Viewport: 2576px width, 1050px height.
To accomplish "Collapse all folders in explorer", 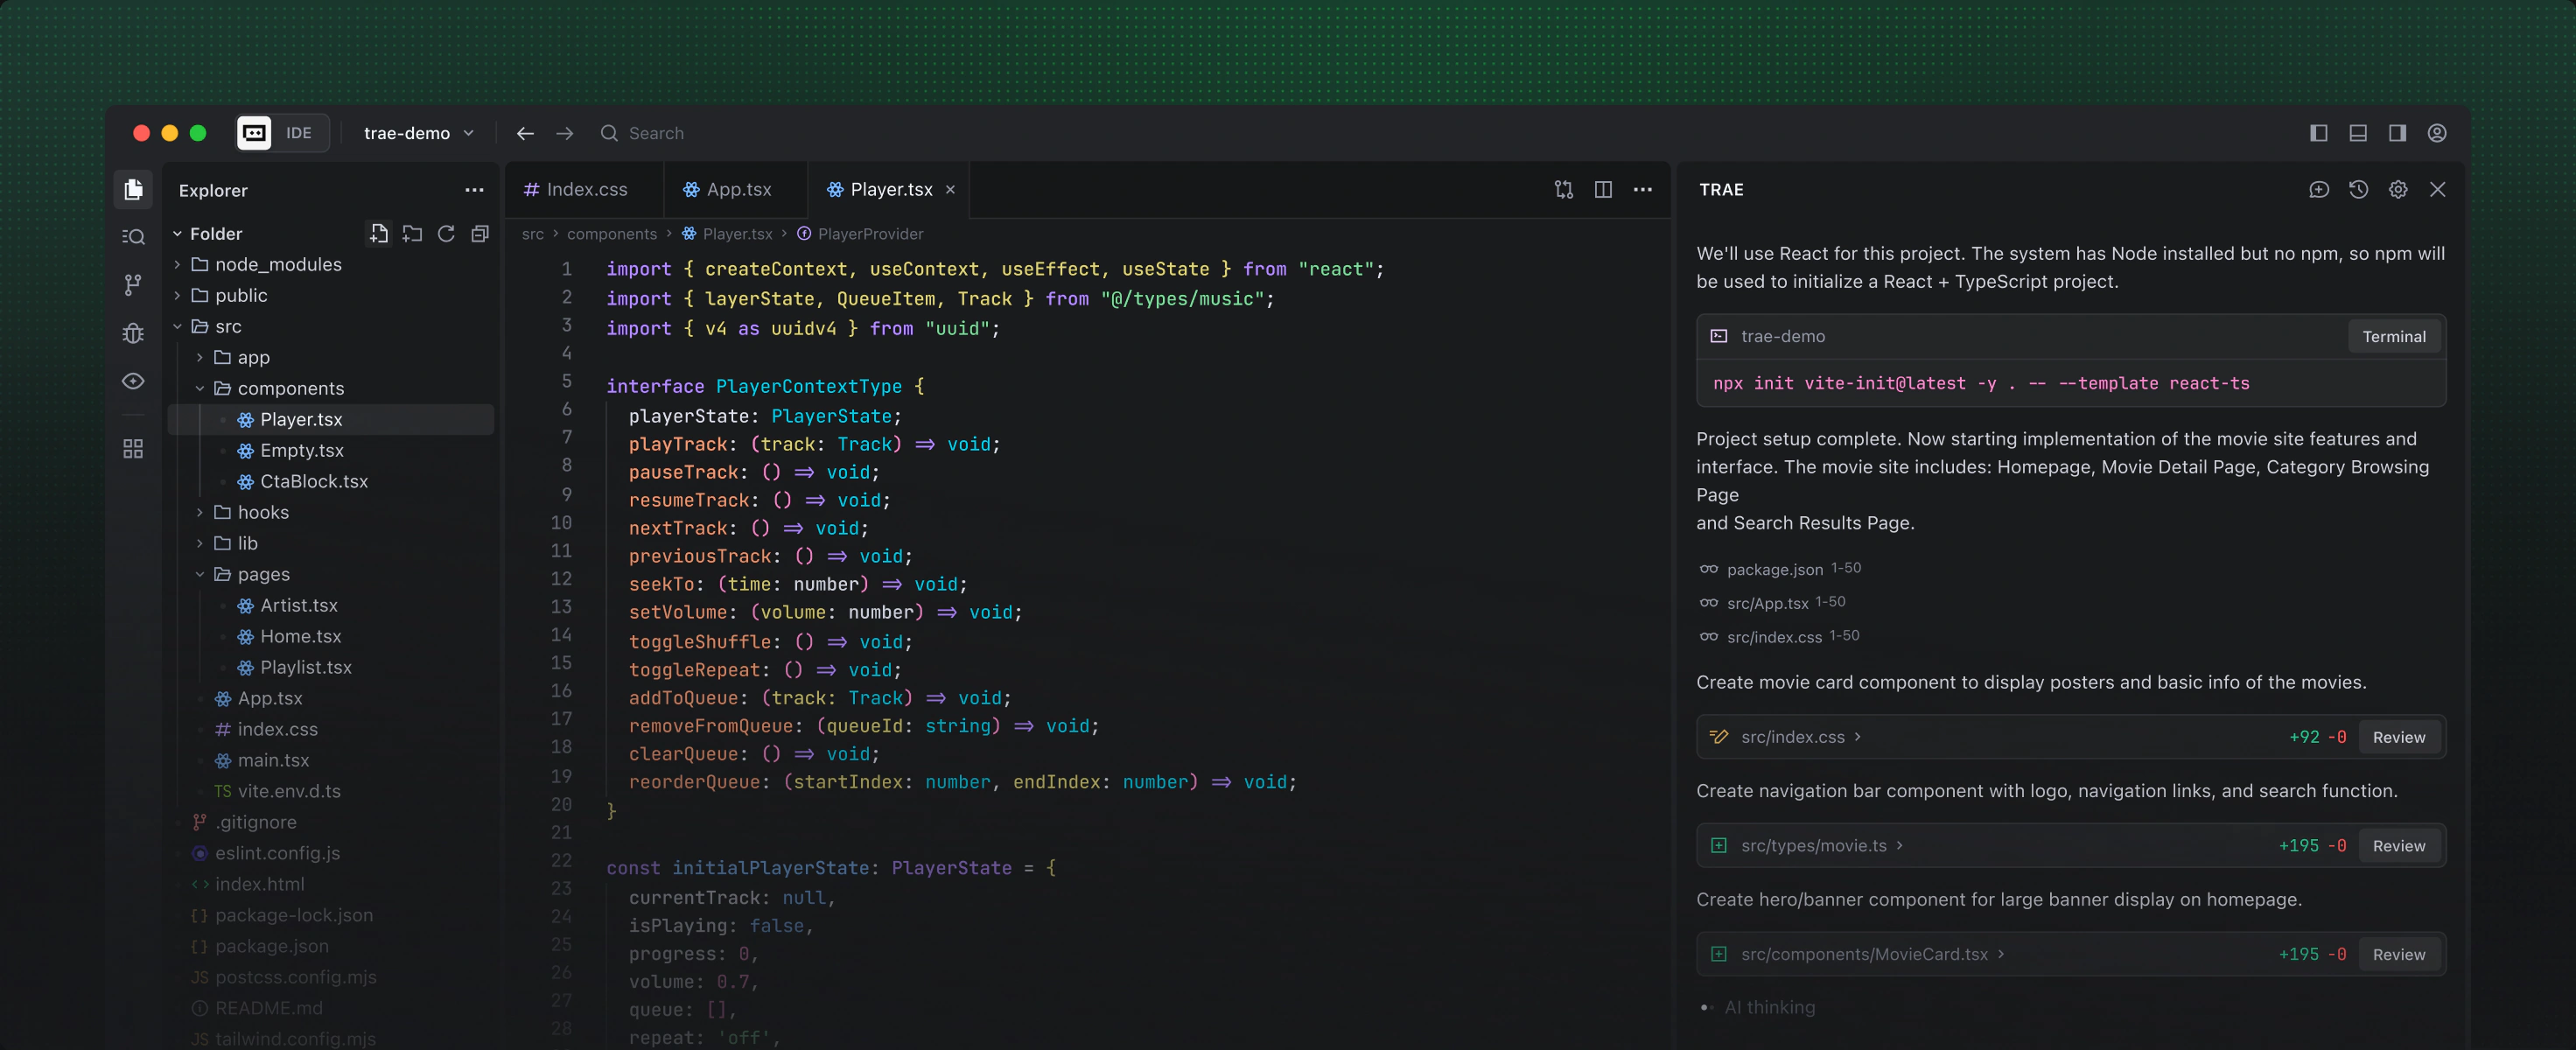I will point(480,233).
